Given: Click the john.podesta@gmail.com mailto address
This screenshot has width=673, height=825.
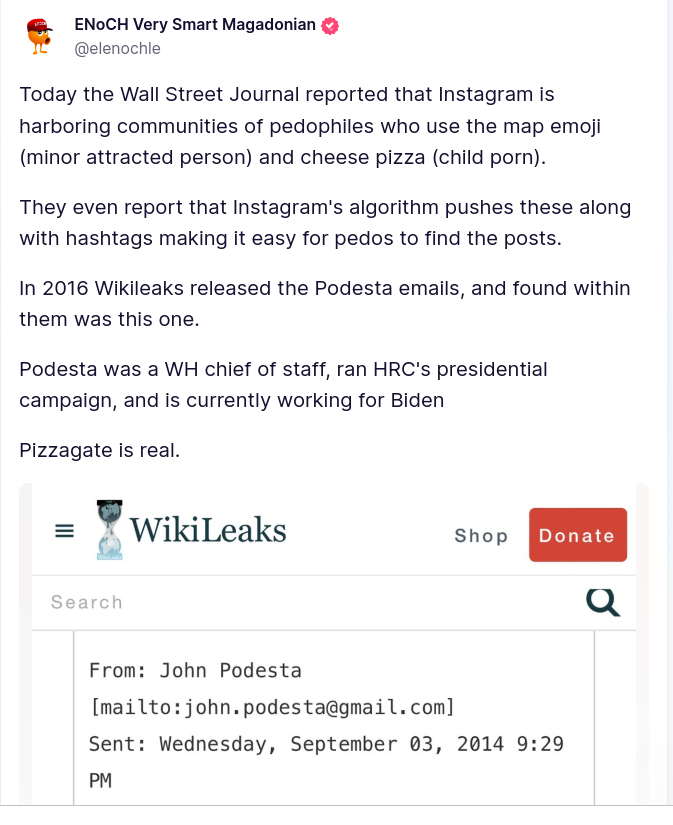Looking at the screenshot, I should click(272, 707).
